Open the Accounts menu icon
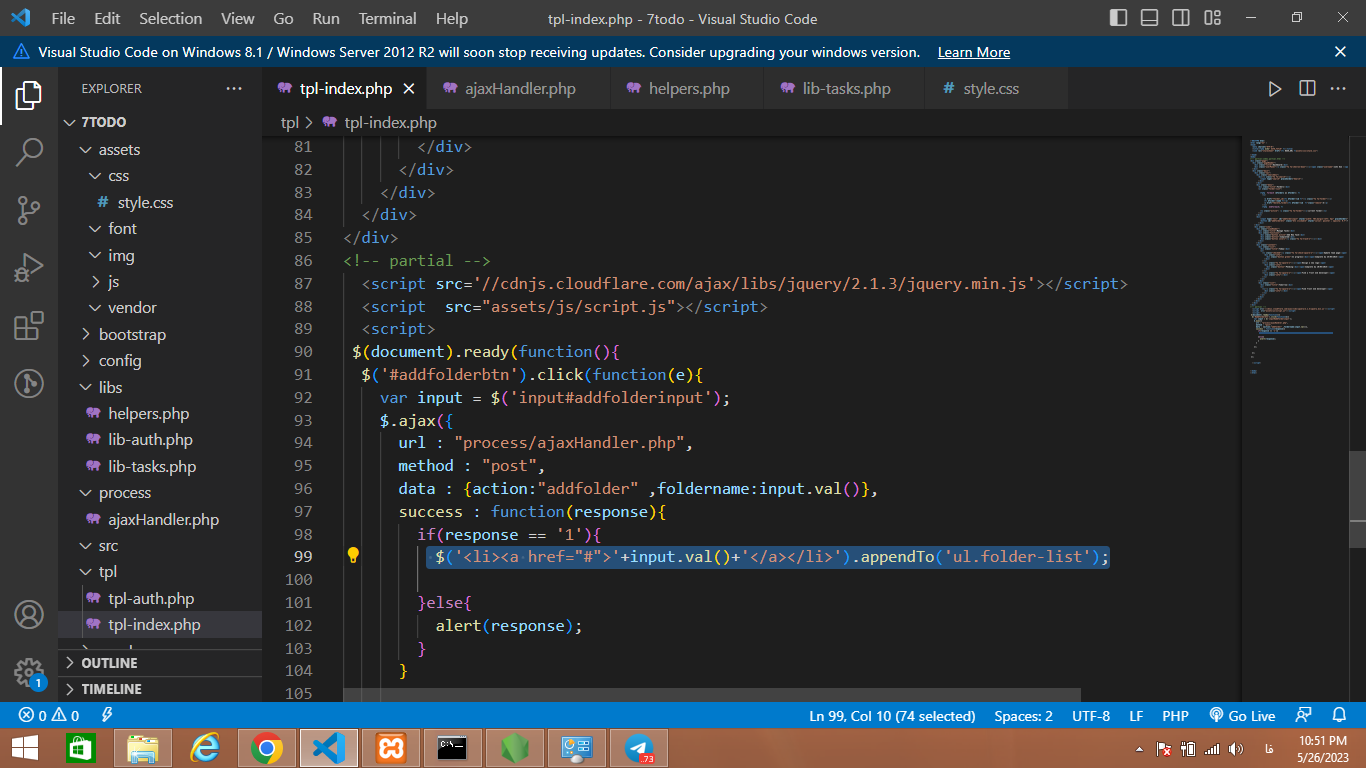Viewport: 1366px width, 768px height. [29, 614]
